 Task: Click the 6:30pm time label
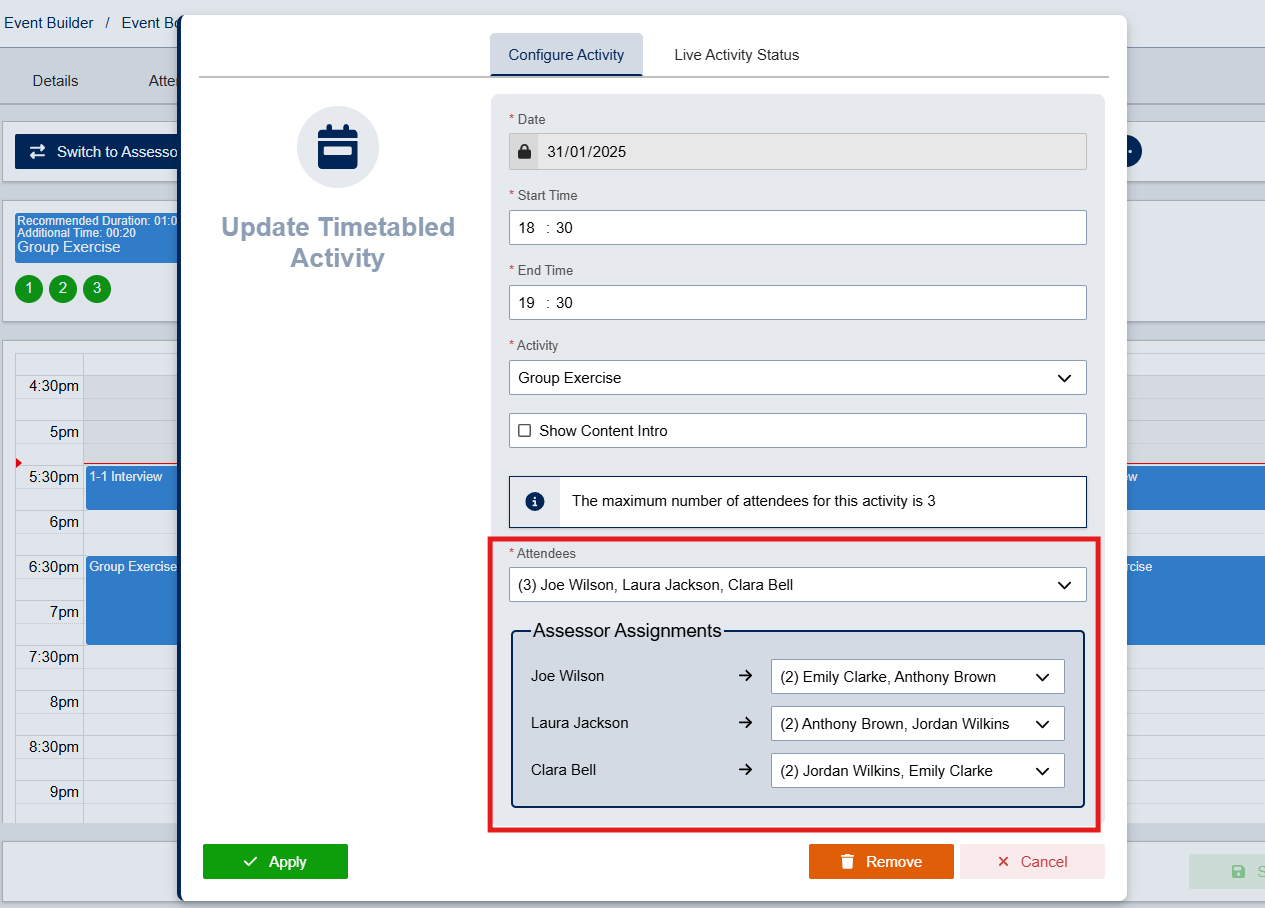point(53,567)
